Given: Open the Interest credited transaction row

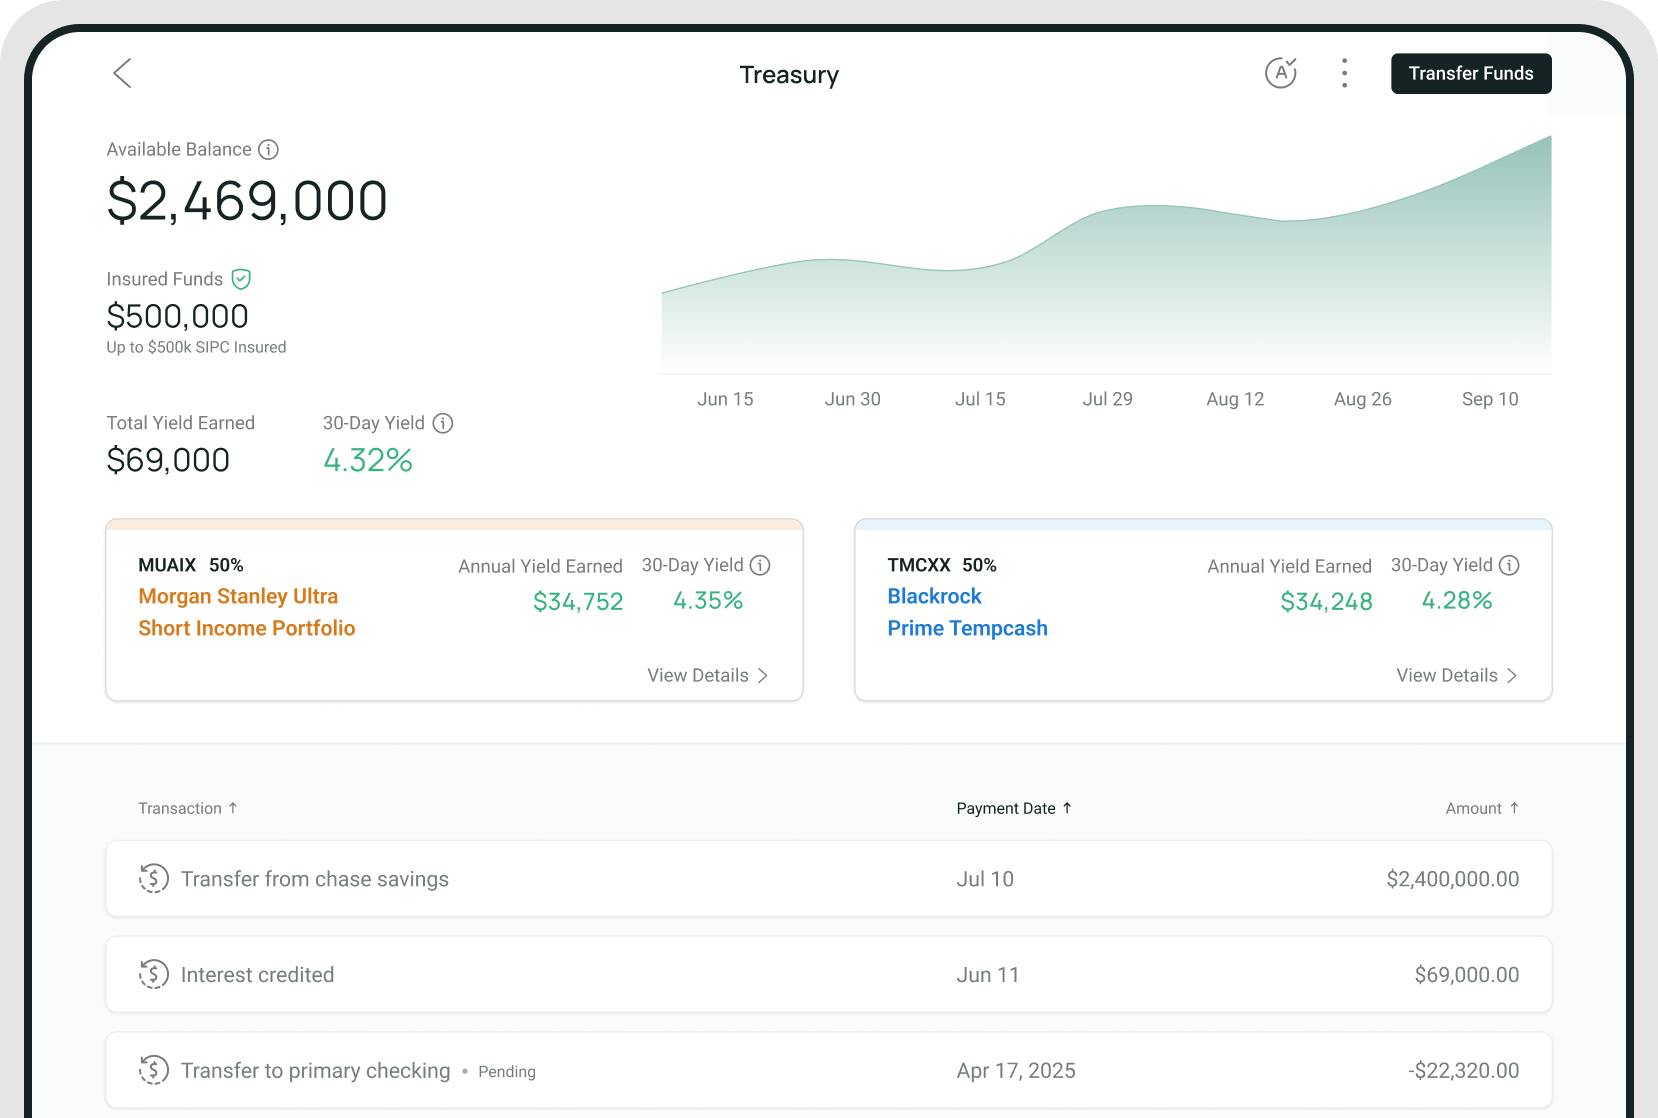Looking at the screenshot, I should coord(829,974).
